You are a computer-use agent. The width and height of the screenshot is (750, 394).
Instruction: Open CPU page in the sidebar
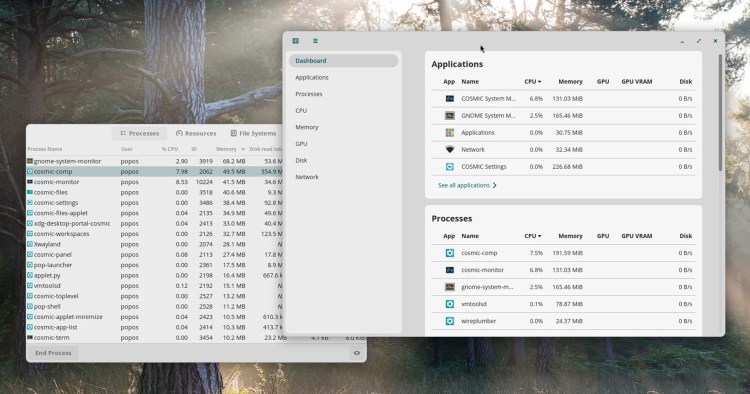[343, 110]
